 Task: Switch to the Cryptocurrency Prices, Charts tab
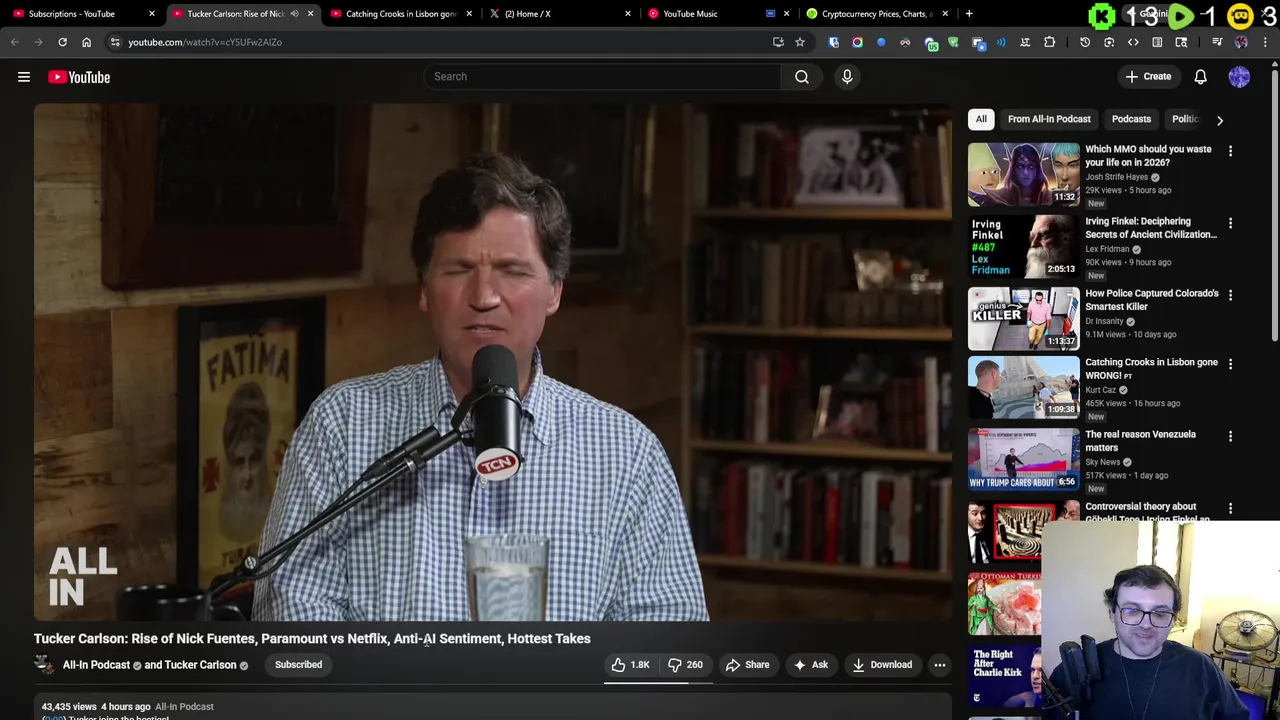click(877, 14)
